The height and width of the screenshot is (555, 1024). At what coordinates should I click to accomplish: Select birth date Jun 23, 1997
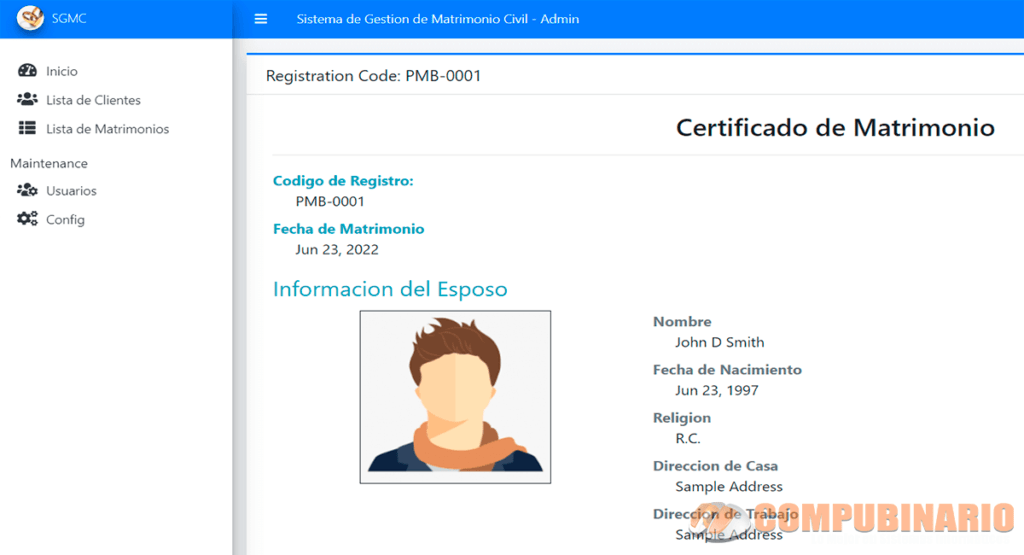click(x=717, y=390)
